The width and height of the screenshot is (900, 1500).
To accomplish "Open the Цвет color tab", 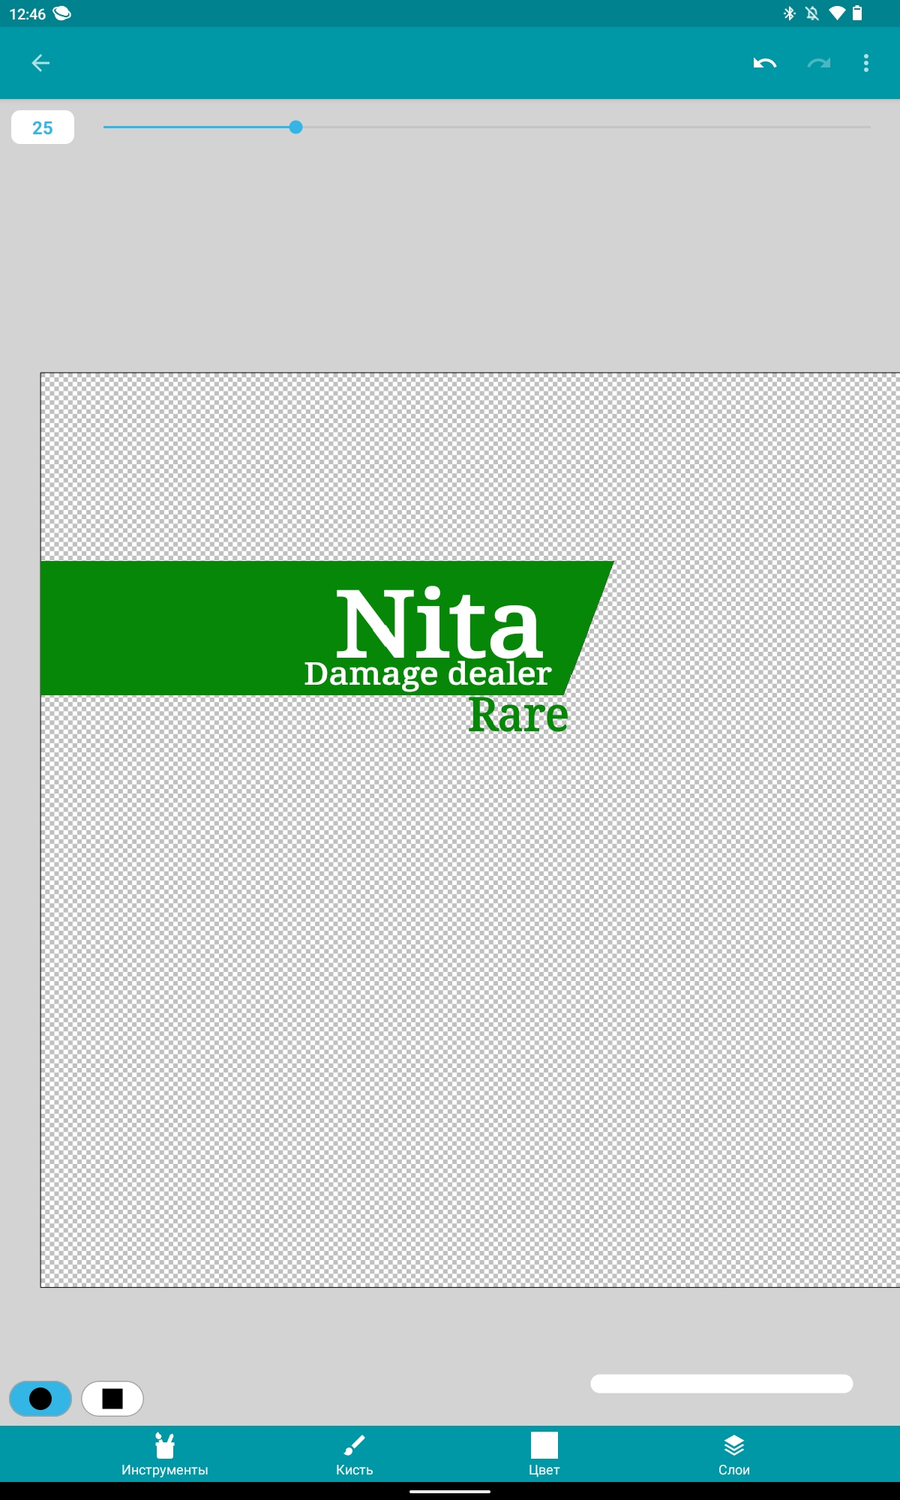I will pyautogui.click(x=544, y=1454).
